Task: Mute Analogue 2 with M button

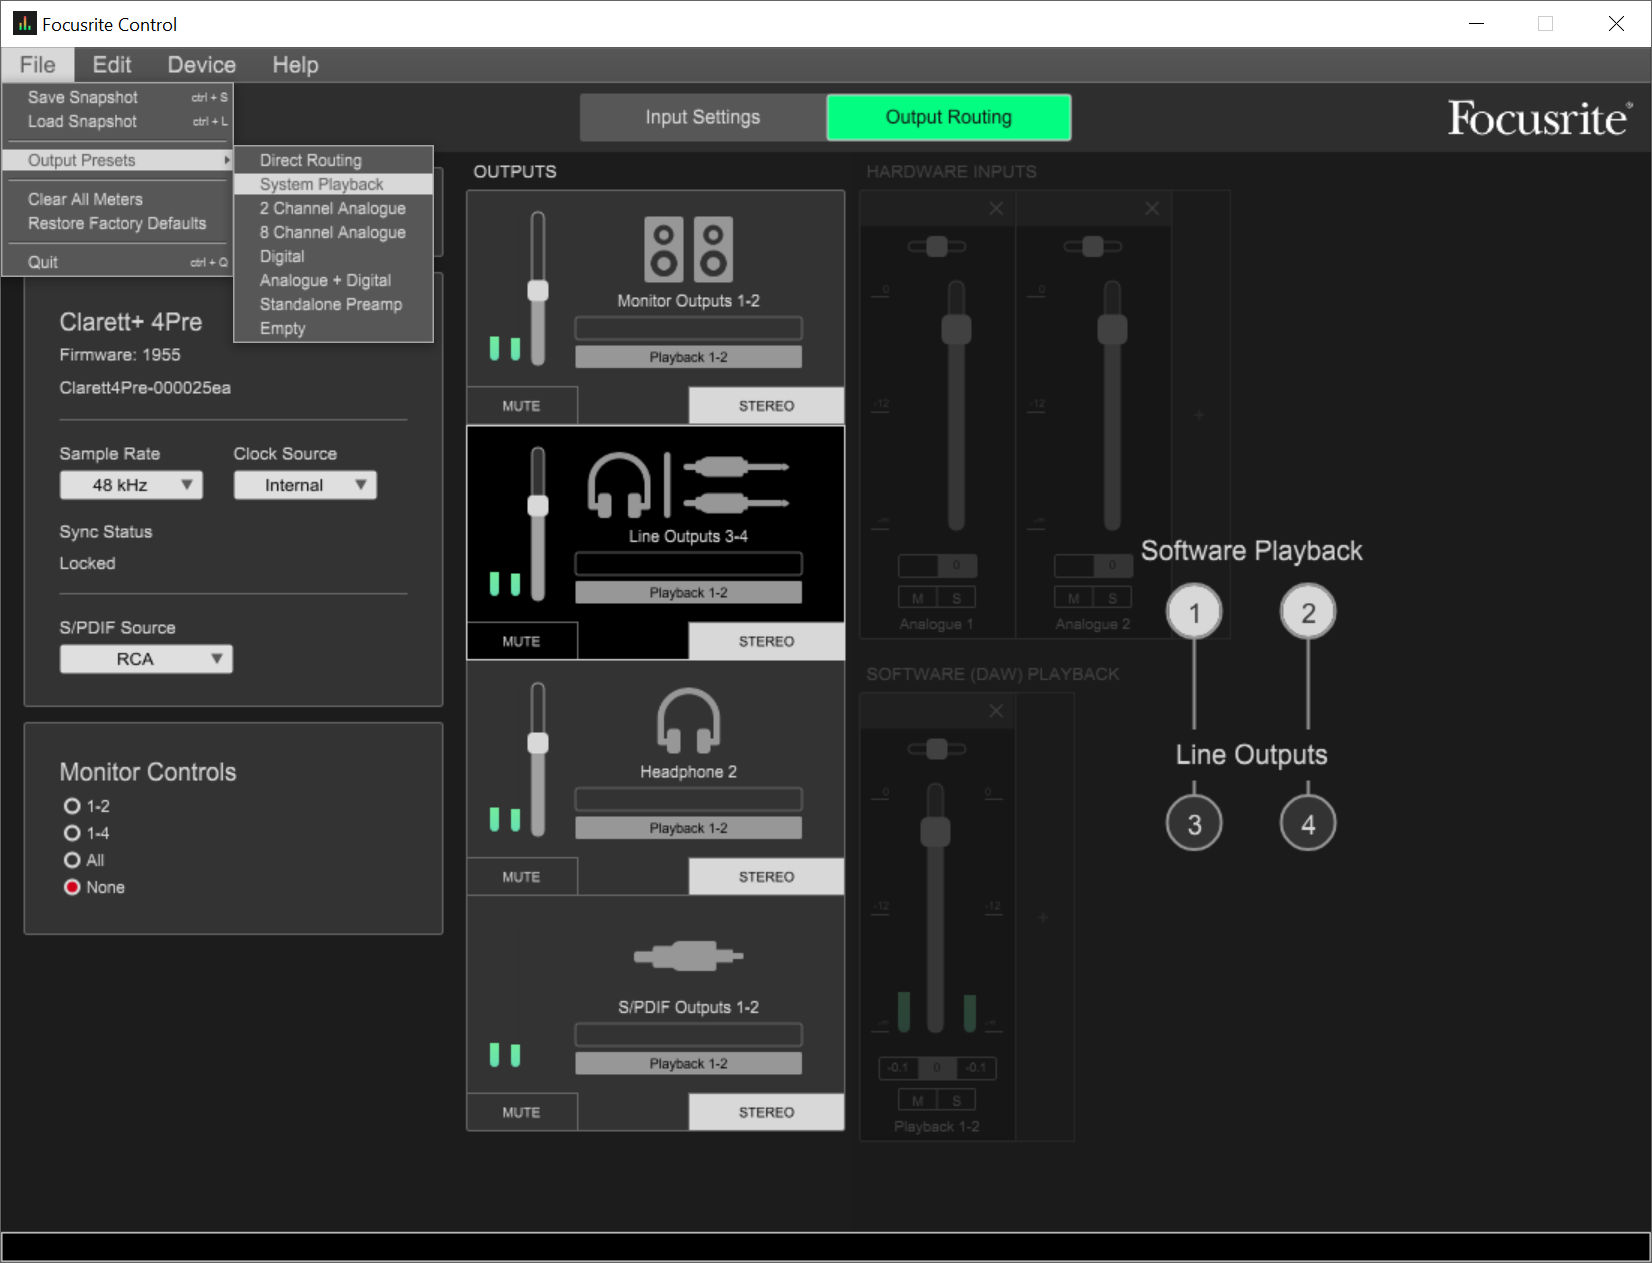Action: click(x=1074, y=598)
